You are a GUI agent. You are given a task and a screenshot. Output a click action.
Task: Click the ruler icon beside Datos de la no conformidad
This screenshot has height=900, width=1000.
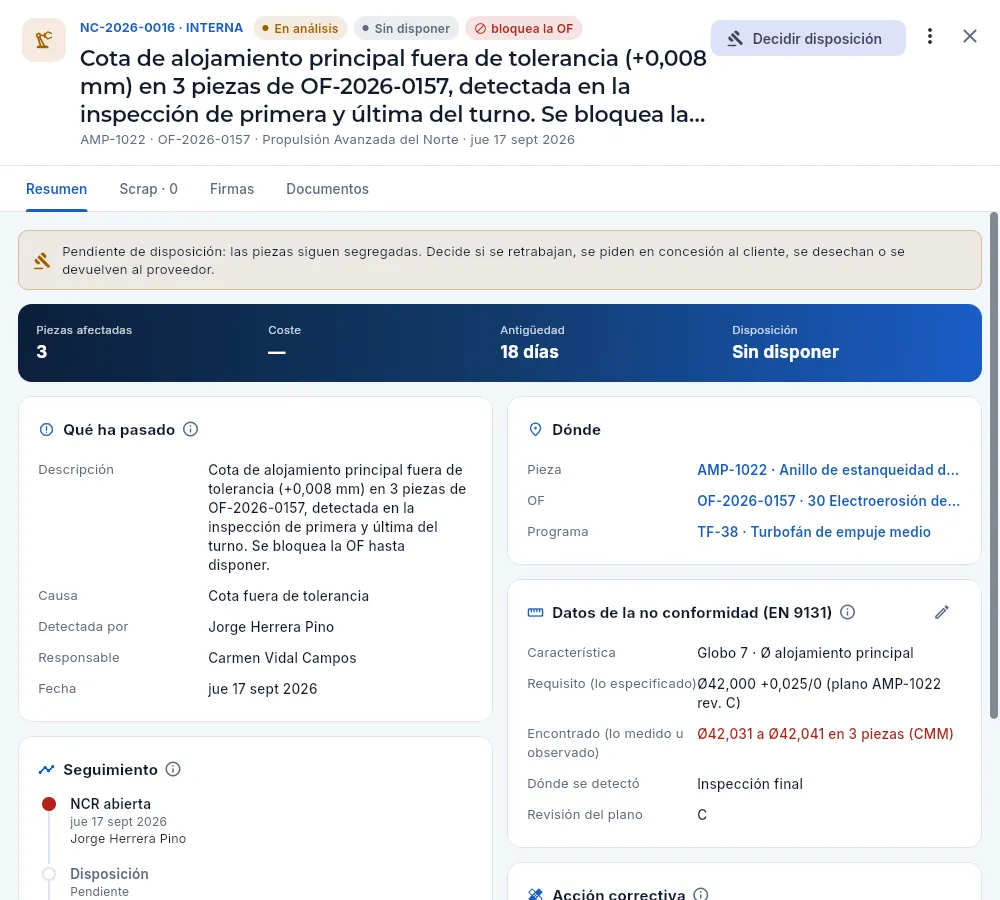click(x=536, y=613)
